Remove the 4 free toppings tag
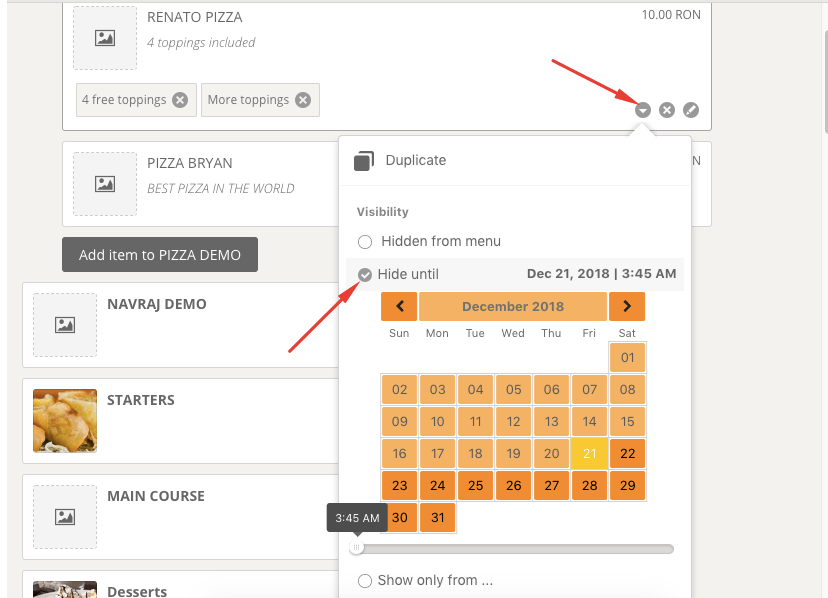Screen dimensions: 828x598 point(180,100)
